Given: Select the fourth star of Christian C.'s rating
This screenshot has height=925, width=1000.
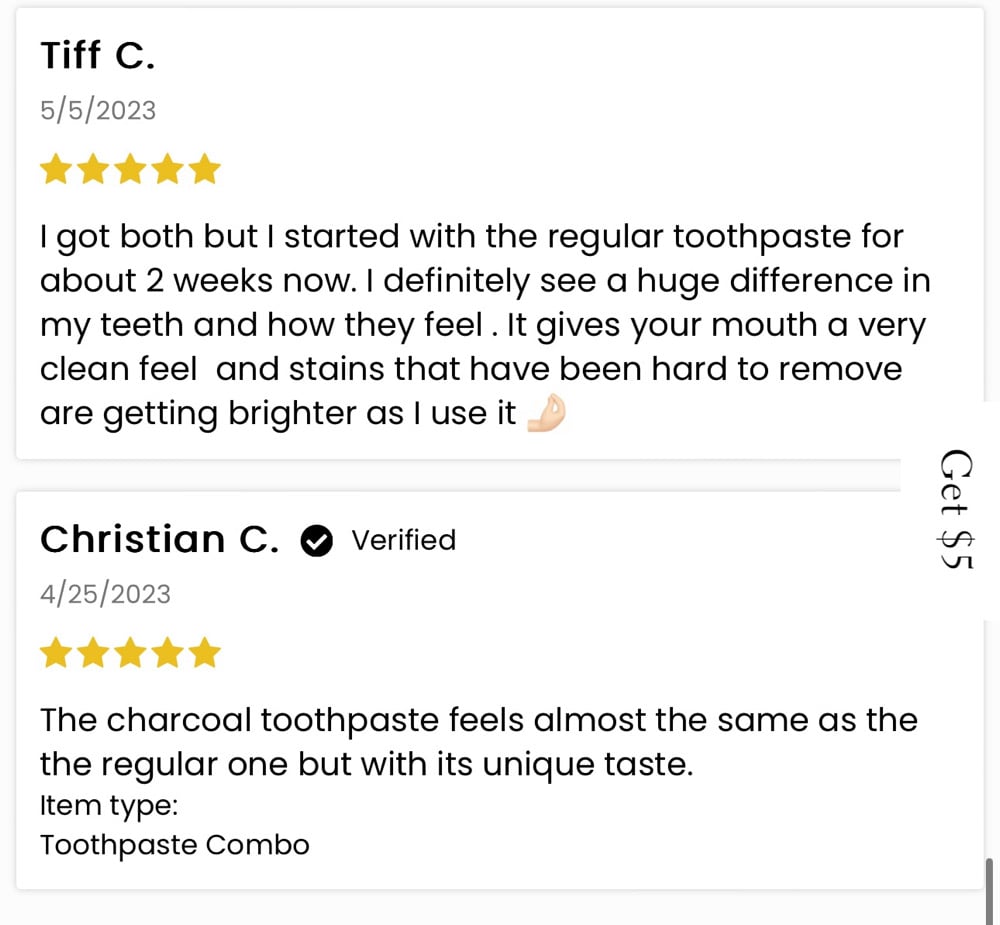Looking at the screenshot, I should (x=167, y=653).
